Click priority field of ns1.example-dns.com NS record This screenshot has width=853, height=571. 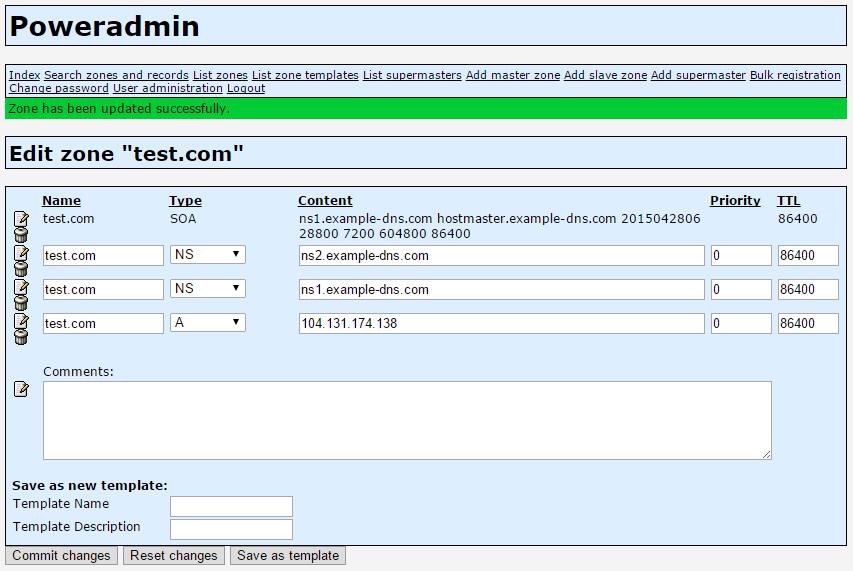pos(741,289)
